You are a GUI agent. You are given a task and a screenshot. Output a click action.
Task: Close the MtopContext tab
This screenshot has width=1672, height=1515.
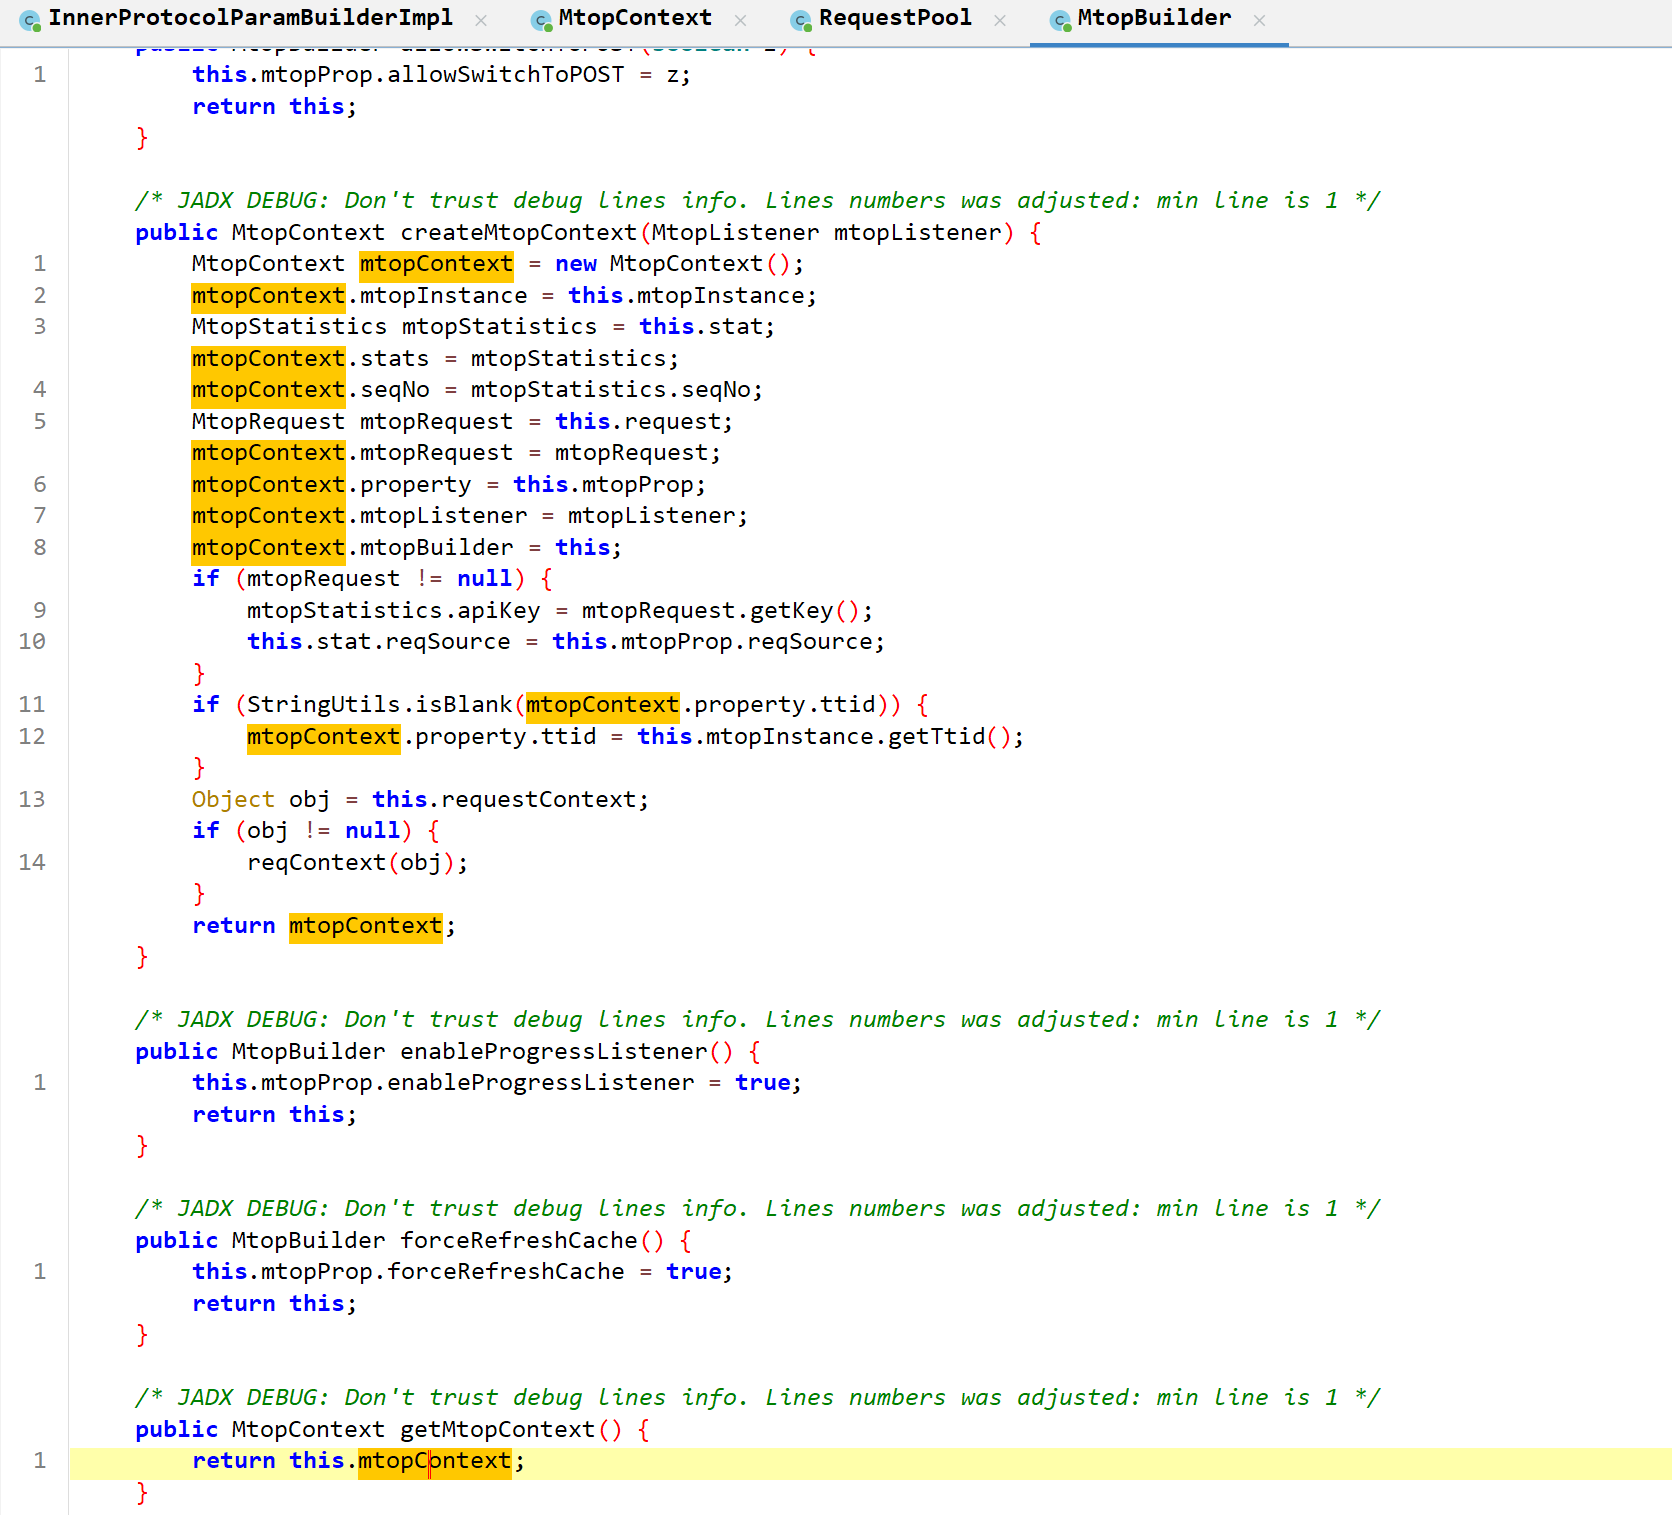(740, 20)
